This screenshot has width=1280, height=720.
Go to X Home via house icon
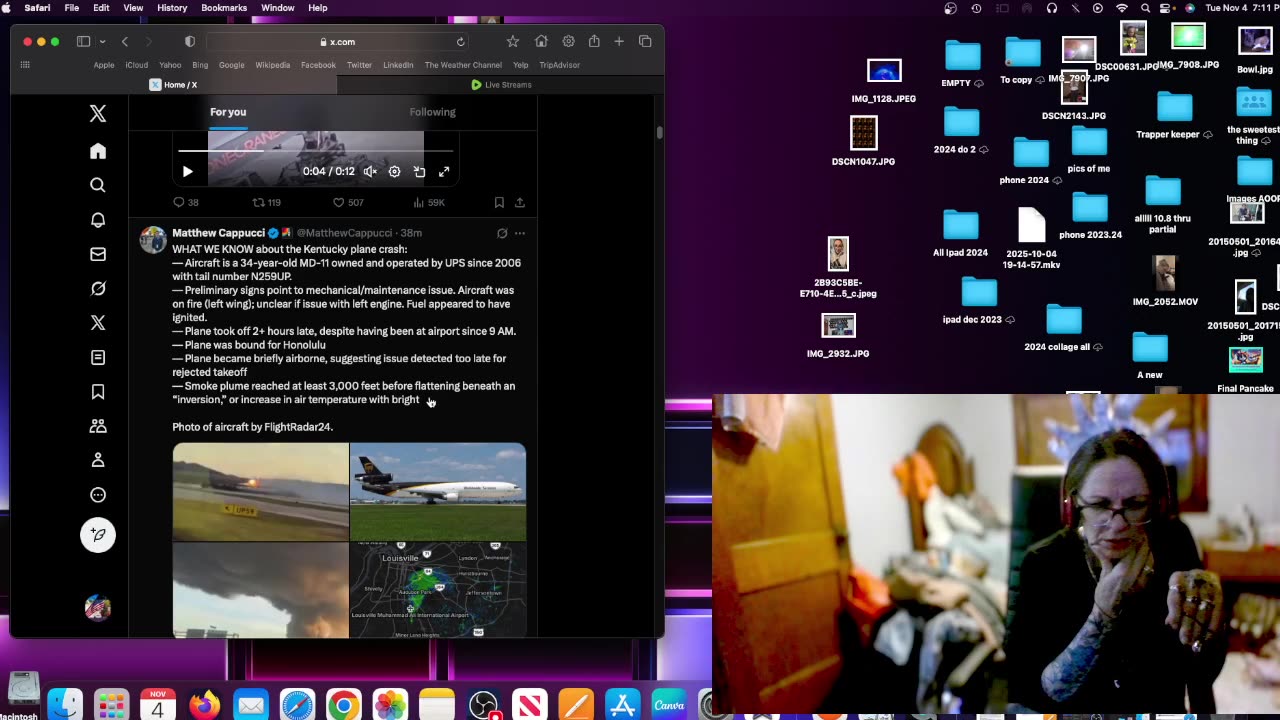[x=98, y=151]
